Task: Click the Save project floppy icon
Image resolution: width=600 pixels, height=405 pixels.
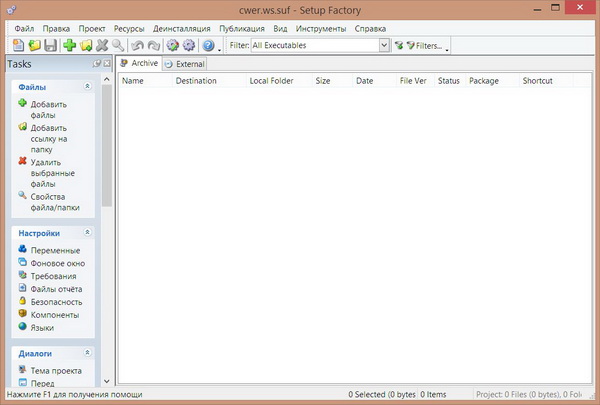Action: [x=50, y=46]
